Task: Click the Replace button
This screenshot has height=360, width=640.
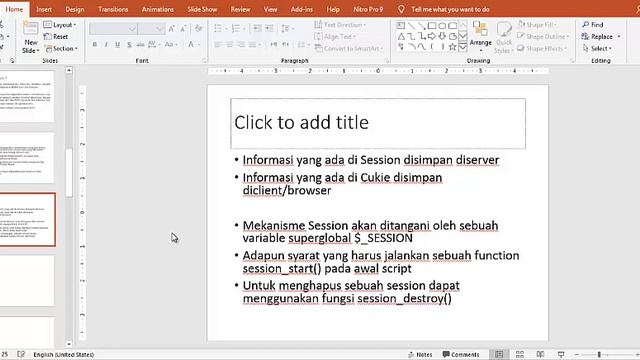Action: (601, 37)
